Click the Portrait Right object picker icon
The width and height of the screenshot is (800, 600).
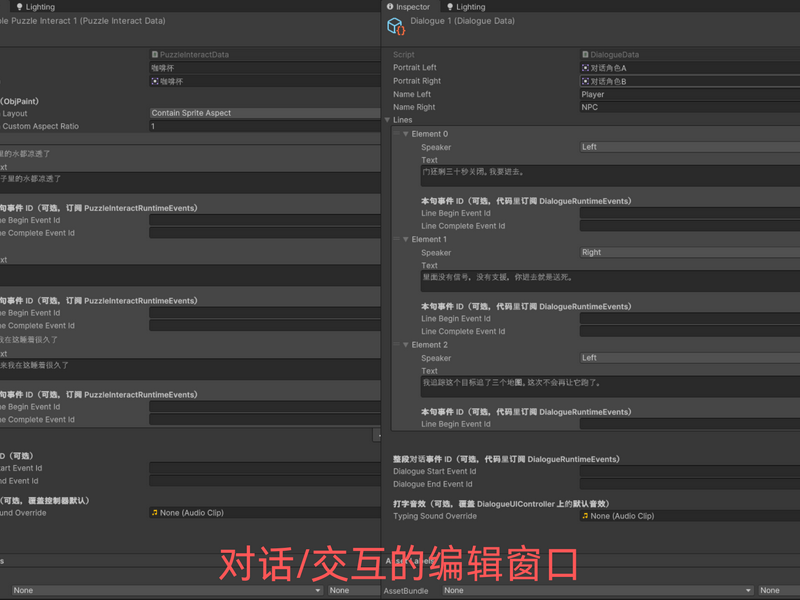tap(585, 81)
